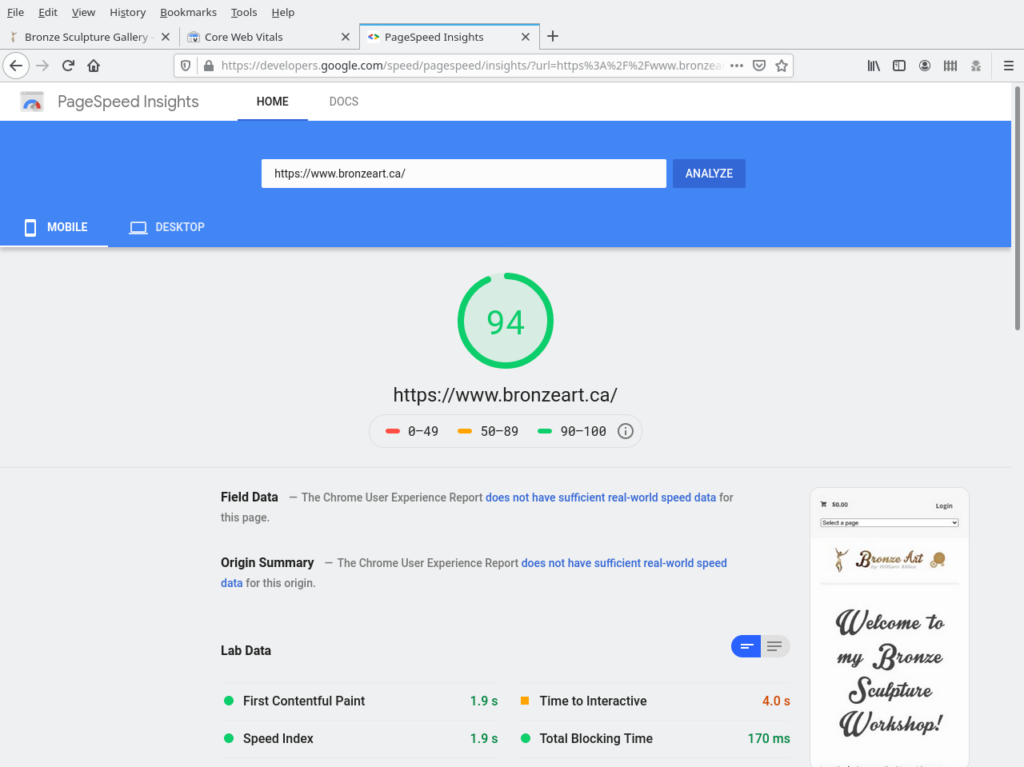Close the Bronze Sculpture Gallery tab
Screen dimensions: 1024x767
coord(165,37)
